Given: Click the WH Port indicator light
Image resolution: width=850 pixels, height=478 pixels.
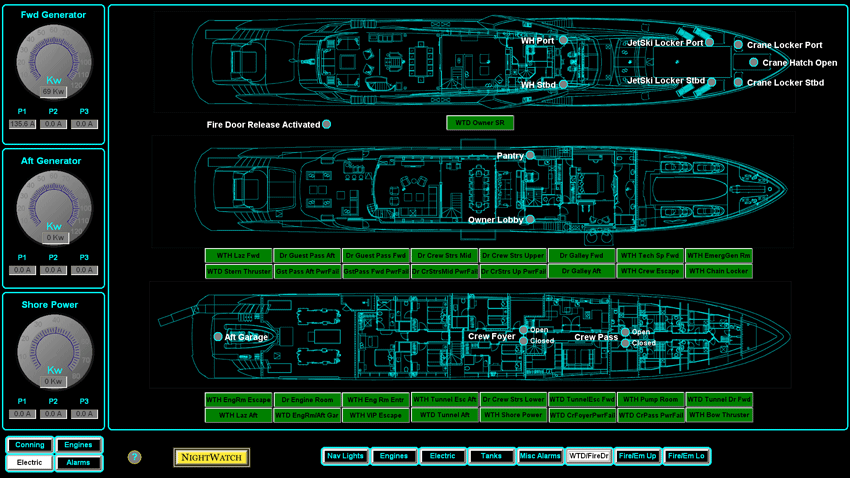Looking at the screenshot, I should 563,41.
